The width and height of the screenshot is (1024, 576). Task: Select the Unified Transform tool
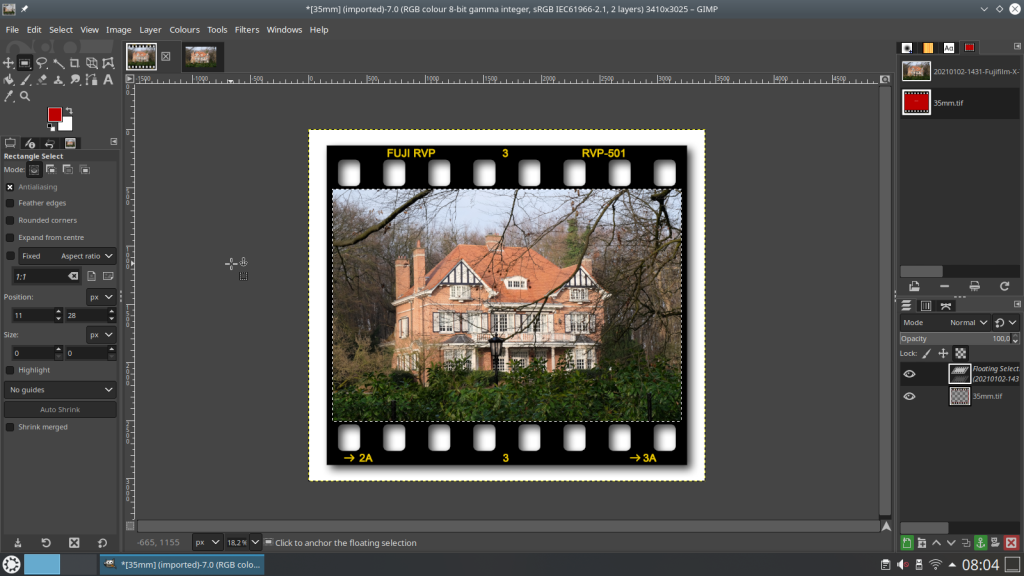click(91, 63)
